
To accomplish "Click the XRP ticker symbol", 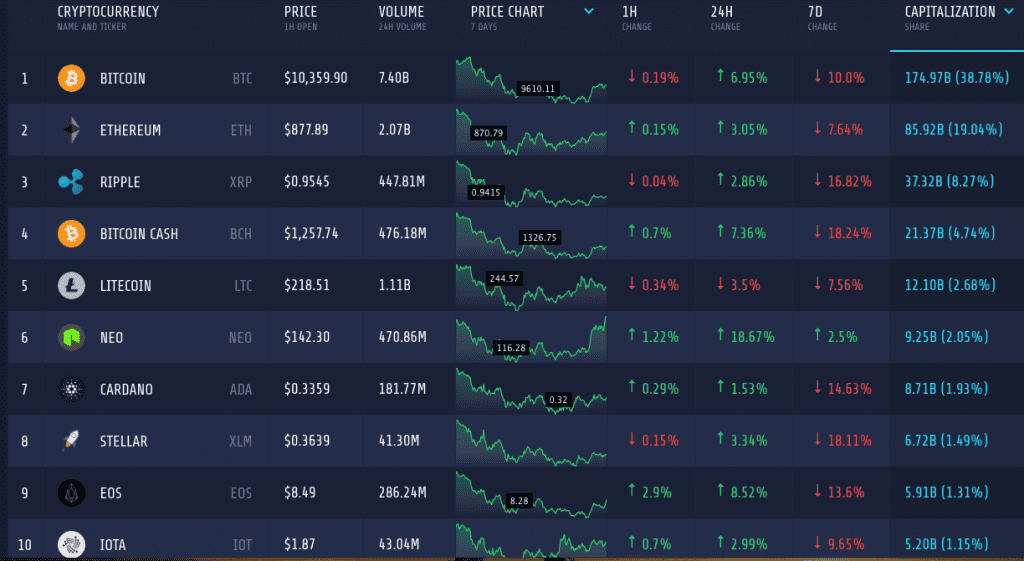I will pos(241,182).
